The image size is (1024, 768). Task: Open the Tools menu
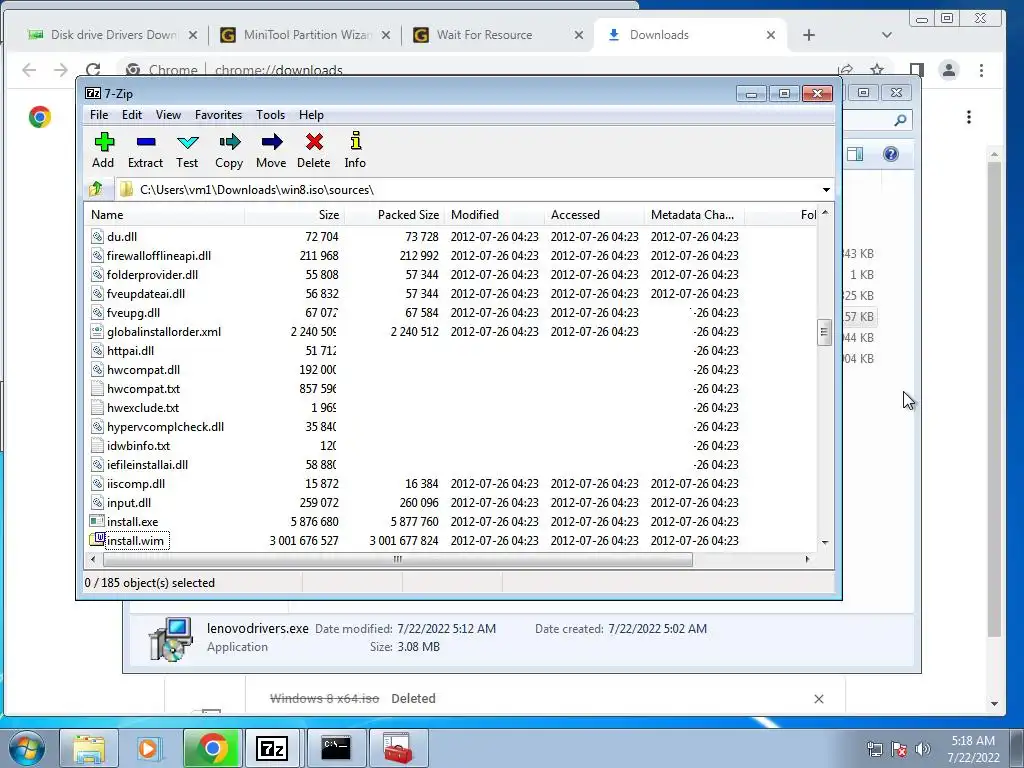point(270,115)
